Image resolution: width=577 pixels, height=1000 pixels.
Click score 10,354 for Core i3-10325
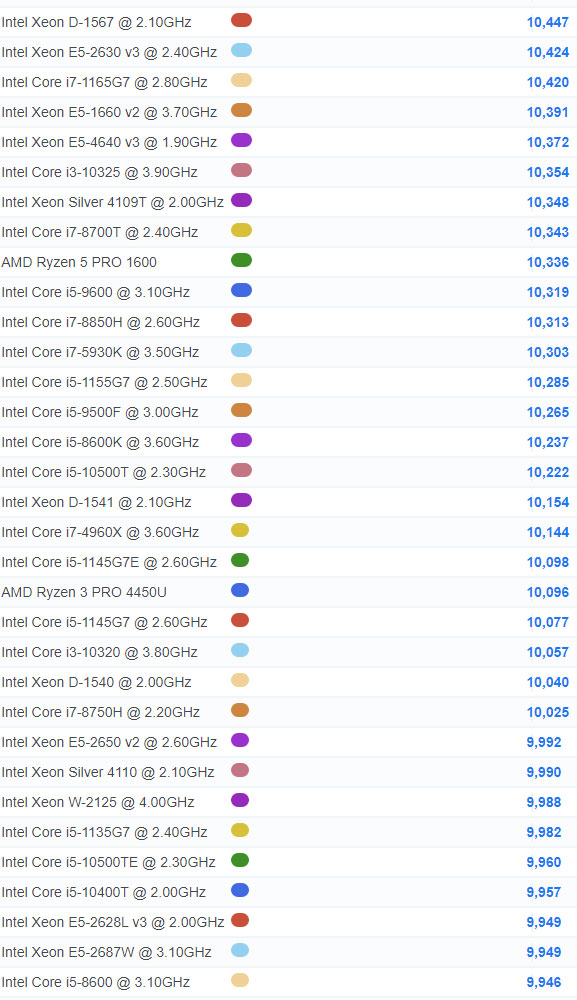(548, 172)
